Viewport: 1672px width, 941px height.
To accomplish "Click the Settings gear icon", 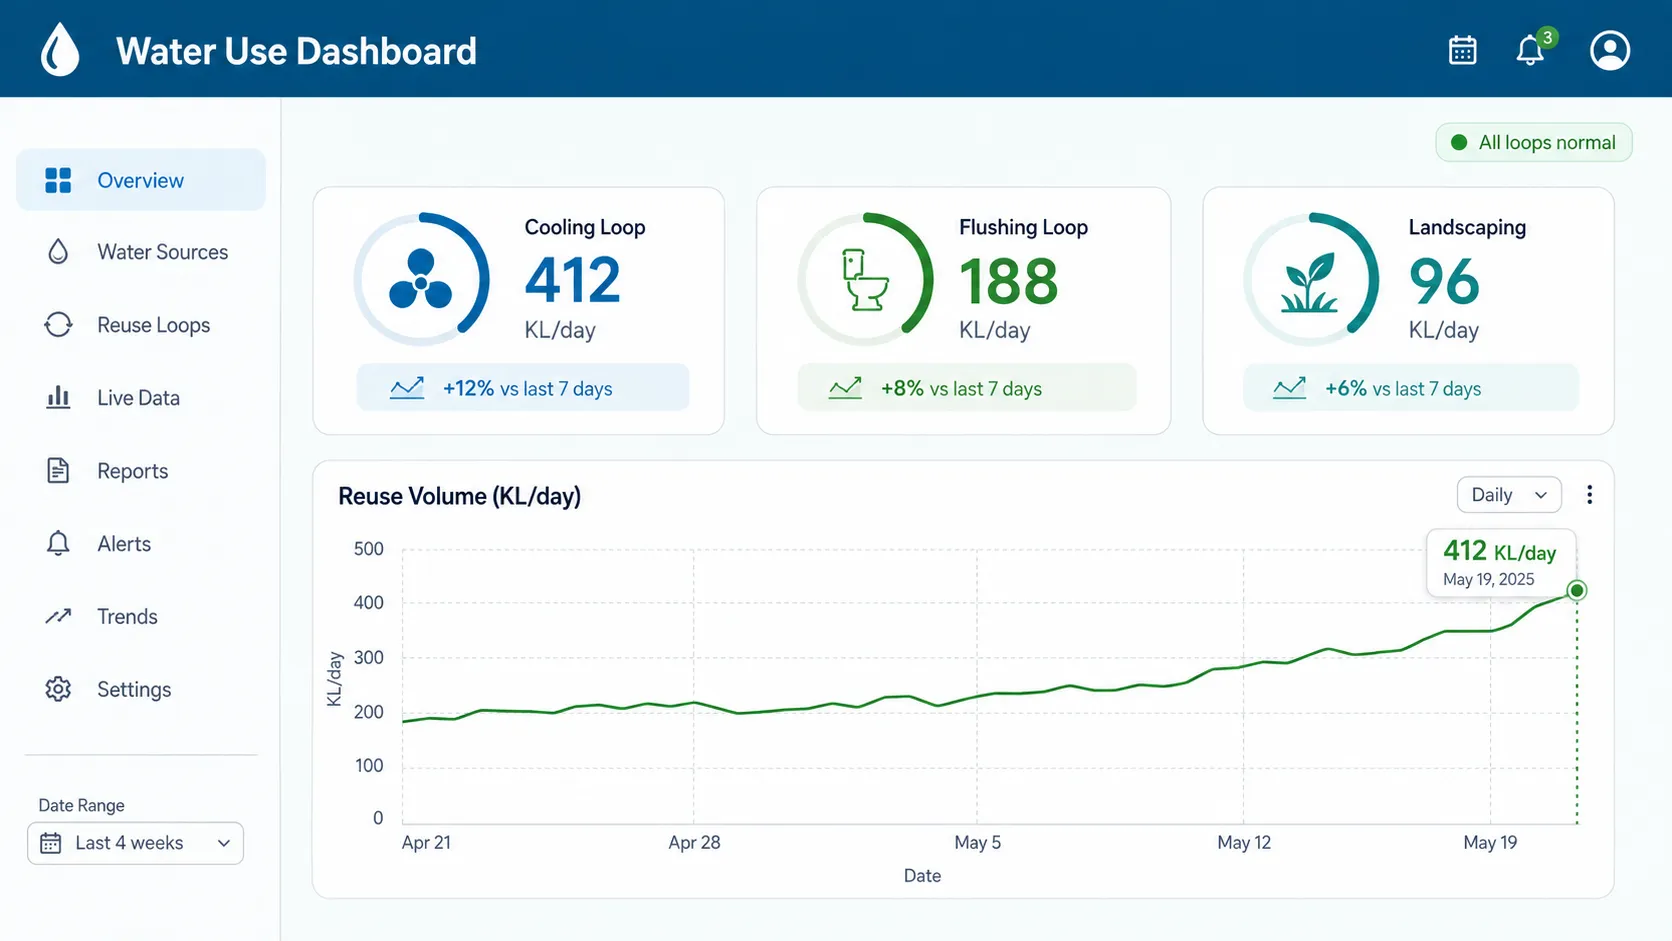I will [58, 689].
